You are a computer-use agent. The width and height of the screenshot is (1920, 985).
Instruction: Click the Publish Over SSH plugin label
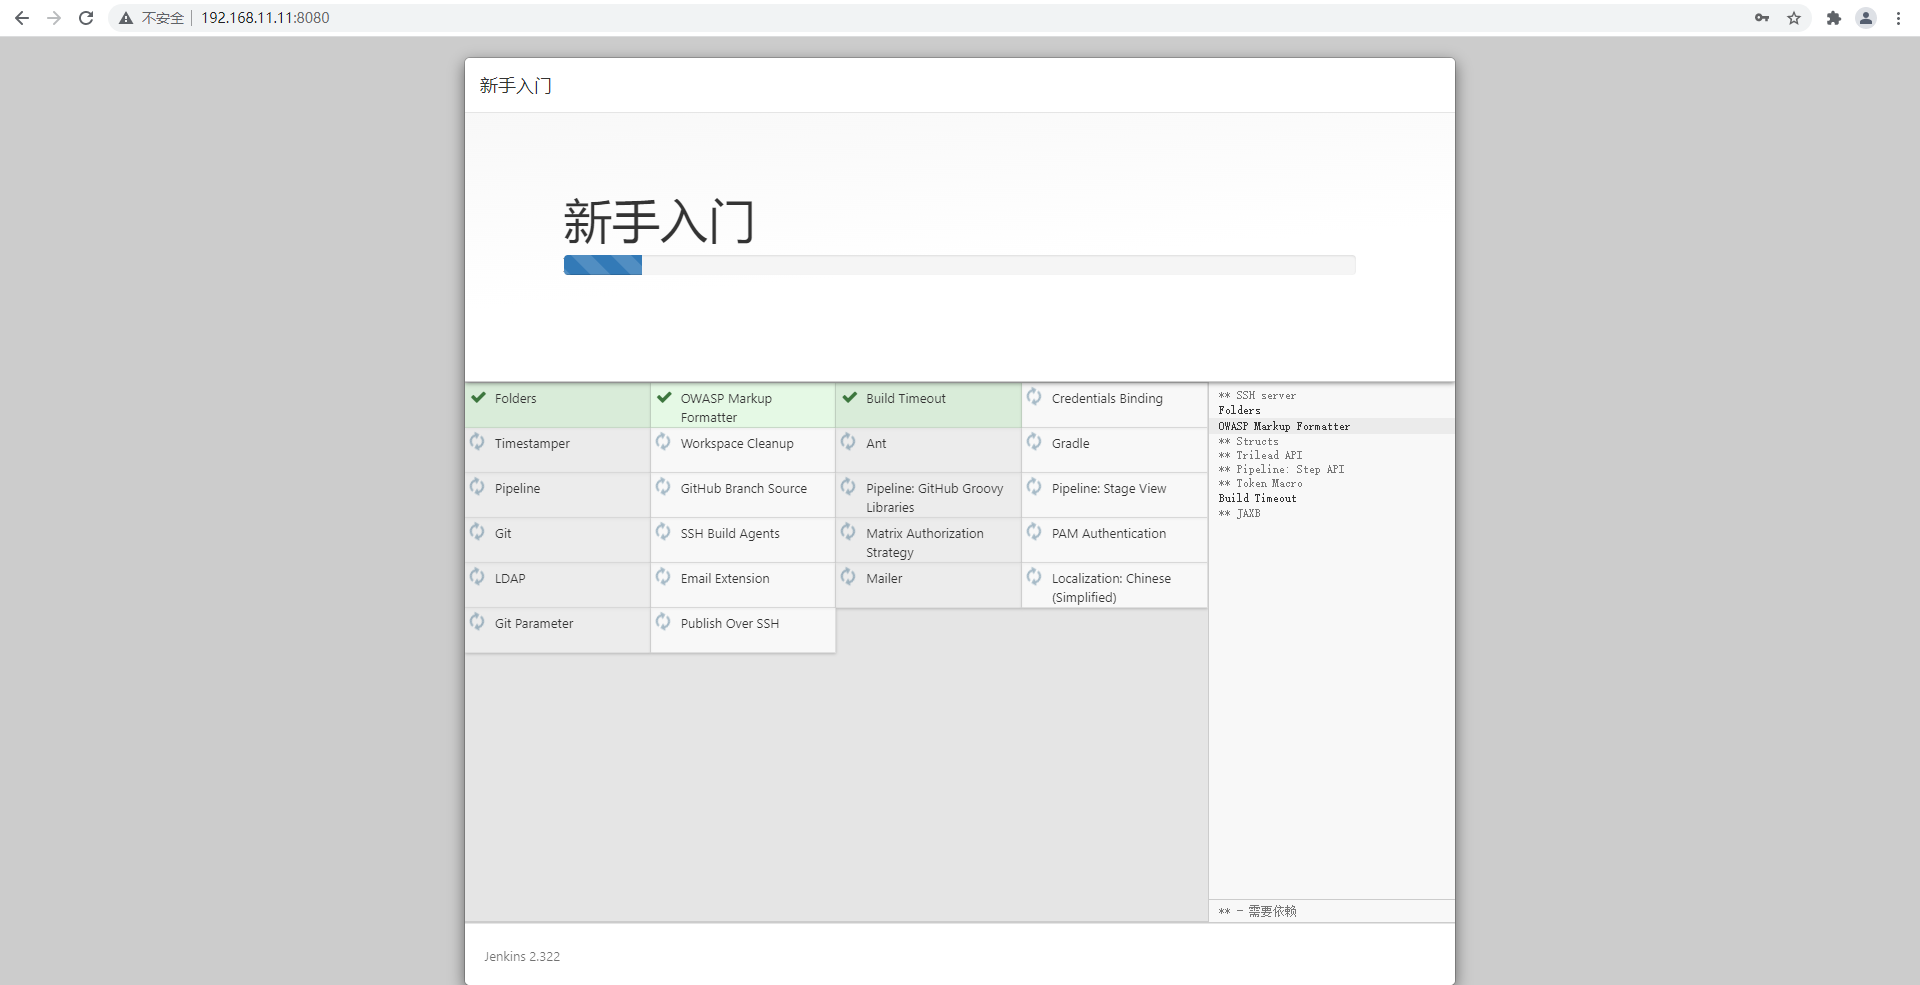coord(729,624)
